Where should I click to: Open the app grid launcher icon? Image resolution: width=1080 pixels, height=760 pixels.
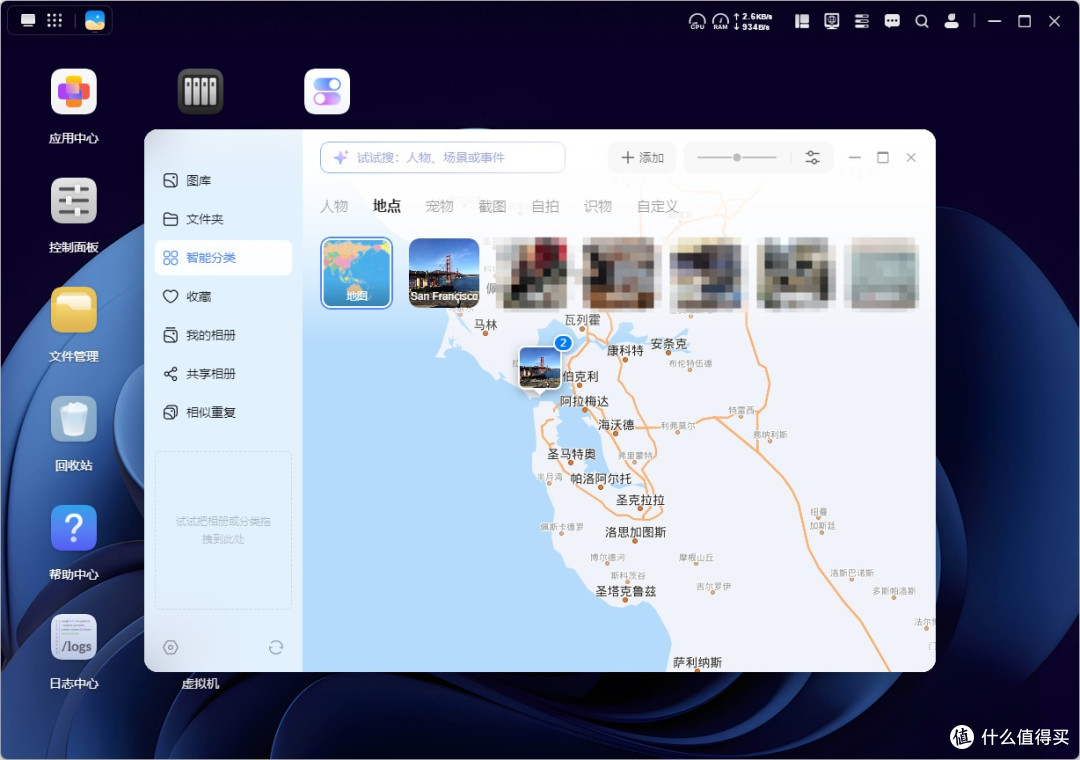(x=54, y=20)
